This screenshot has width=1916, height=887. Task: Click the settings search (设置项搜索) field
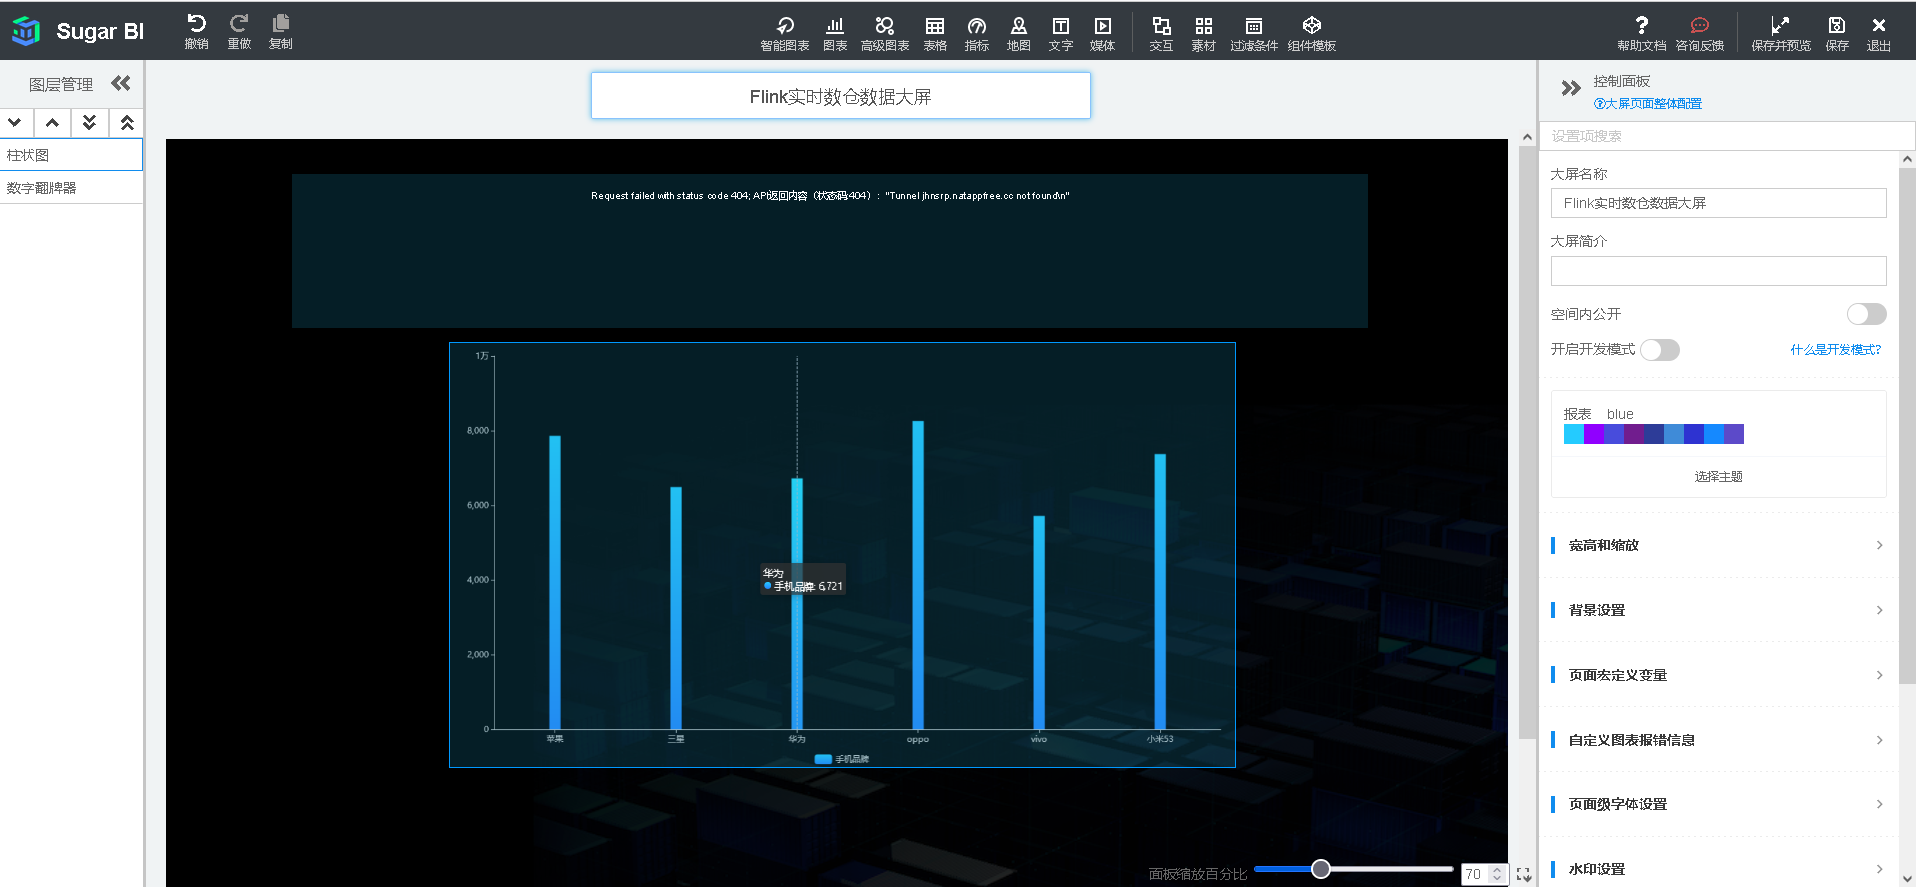[x=1727, y=136]
